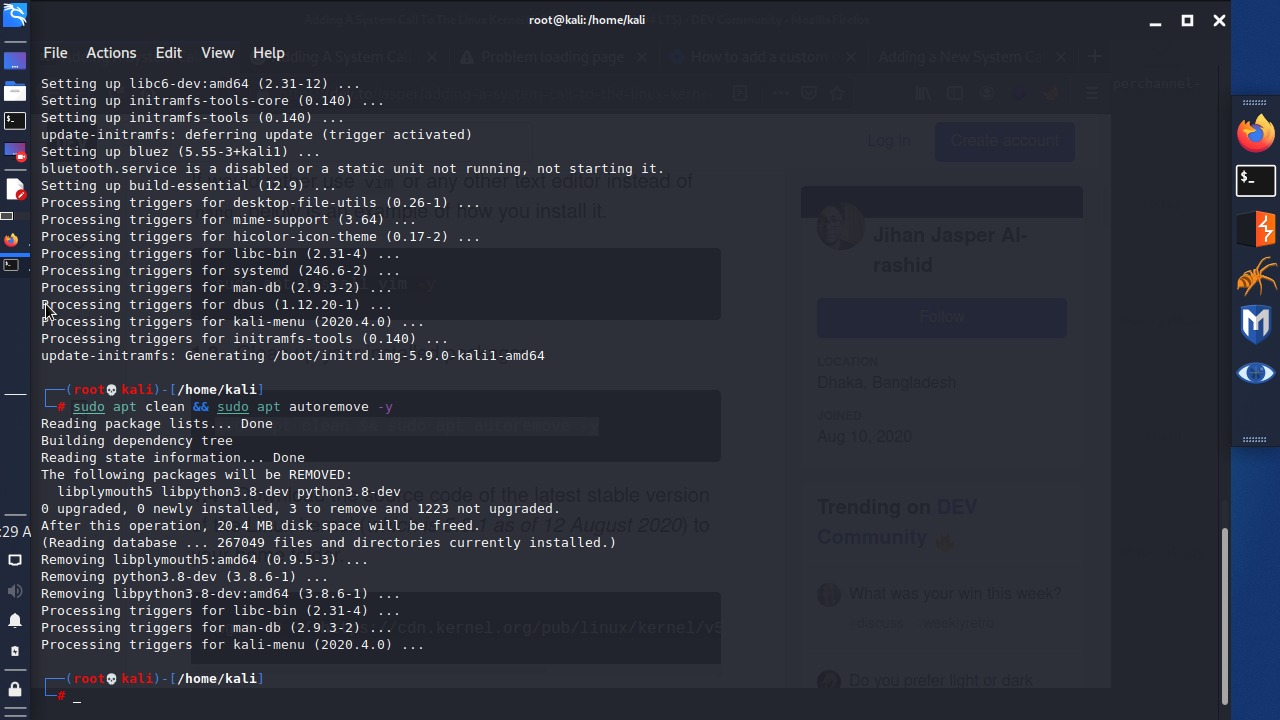Click the orange spider icon in the dock
1280x720 pixels.
(1256, 277)
